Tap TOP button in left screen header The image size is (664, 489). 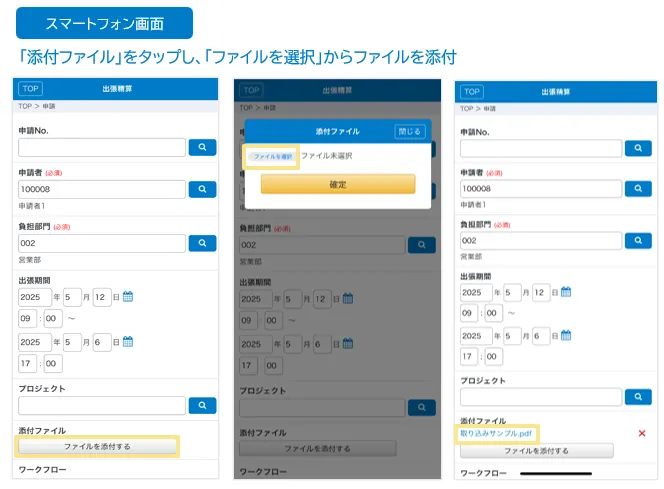(x=30, y=89)
